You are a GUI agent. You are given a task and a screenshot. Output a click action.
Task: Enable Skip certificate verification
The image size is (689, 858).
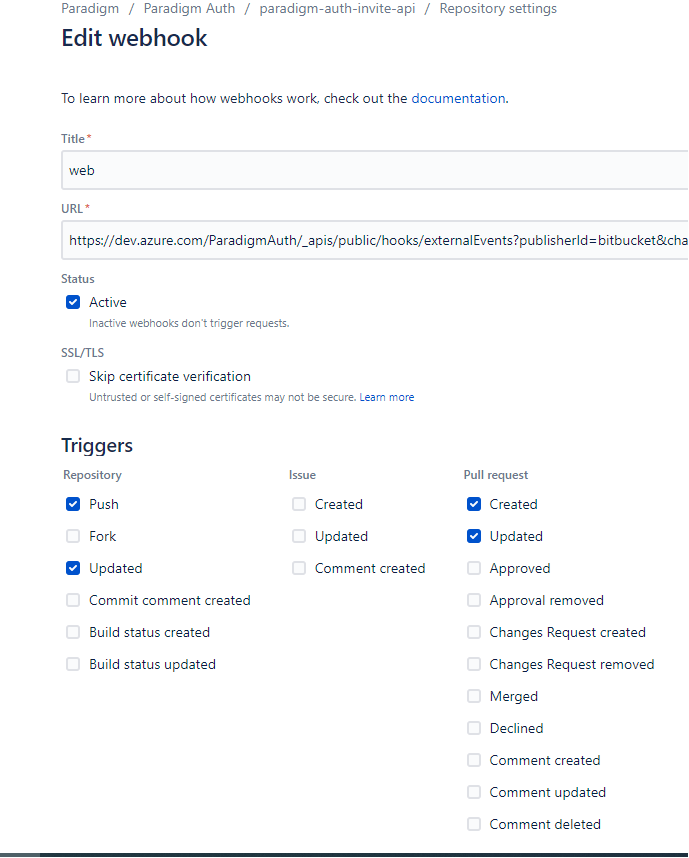tap(72, 375)
